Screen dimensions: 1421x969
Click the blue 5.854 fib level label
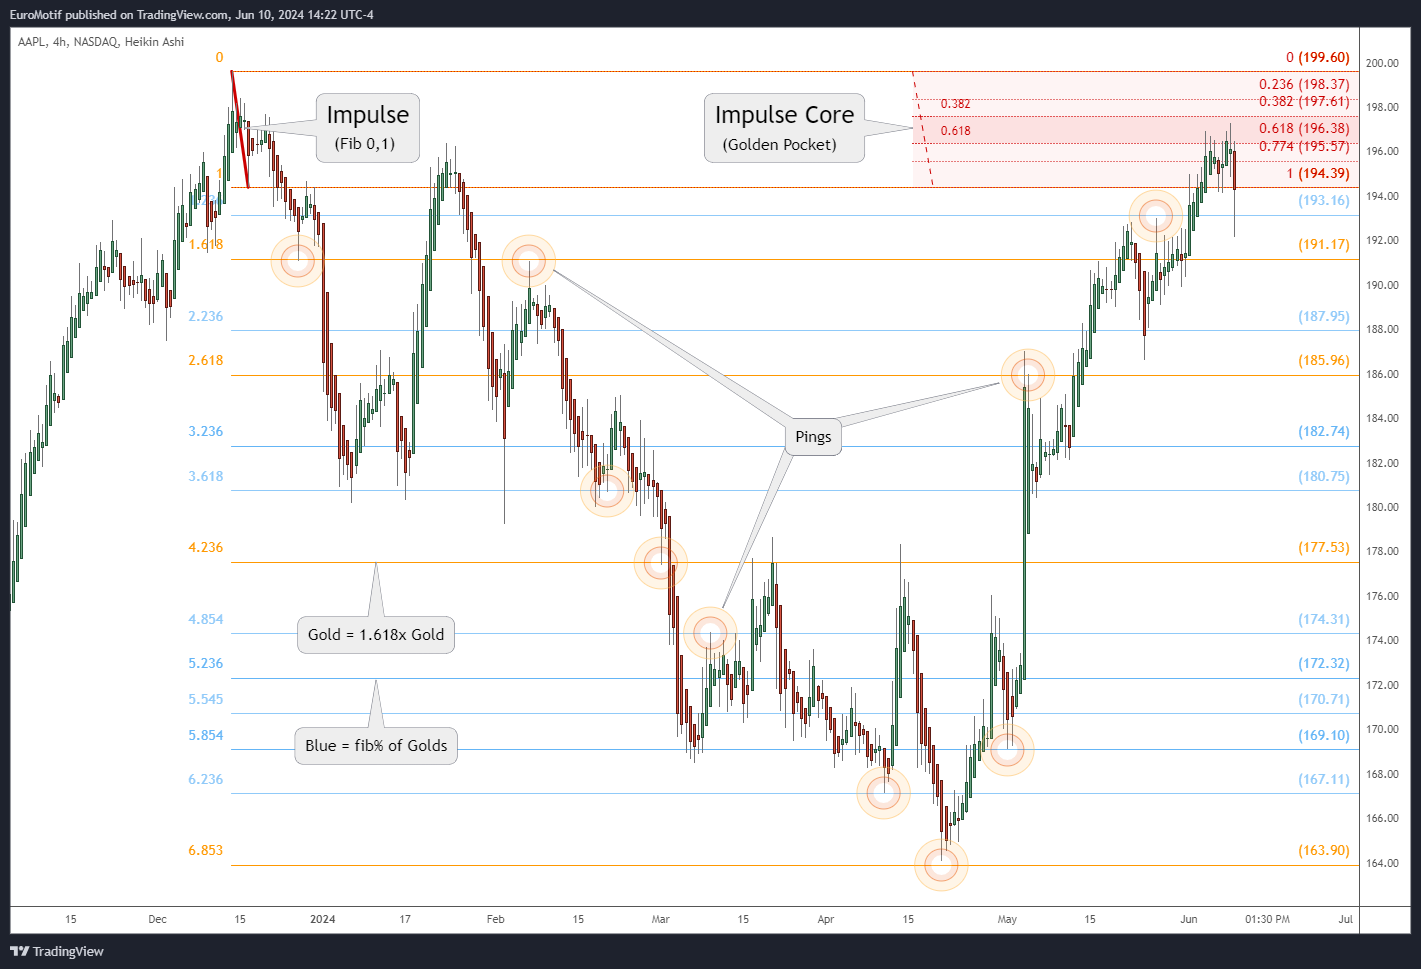point(206,735)
